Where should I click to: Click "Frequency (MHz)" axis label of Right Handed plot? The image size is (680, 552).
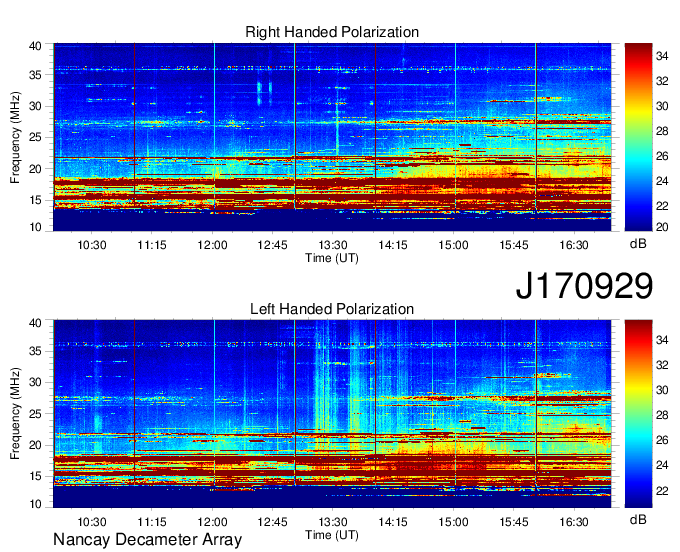point(15,137)
